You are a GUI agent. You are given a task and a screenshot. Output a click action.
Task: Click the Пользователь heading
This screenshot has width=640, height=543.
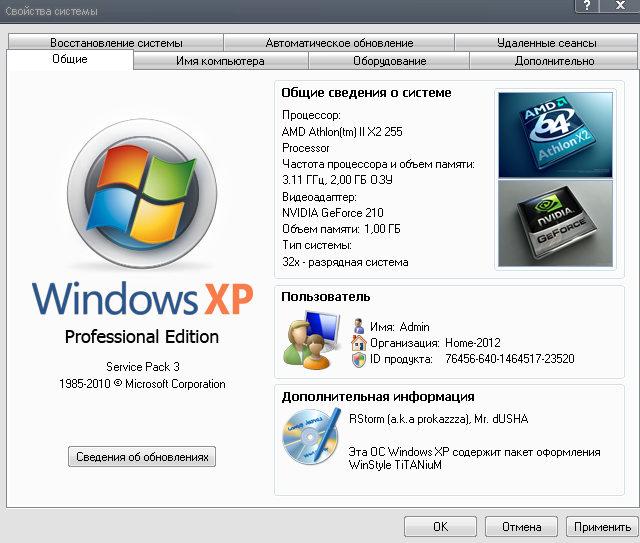coord(326,297)
